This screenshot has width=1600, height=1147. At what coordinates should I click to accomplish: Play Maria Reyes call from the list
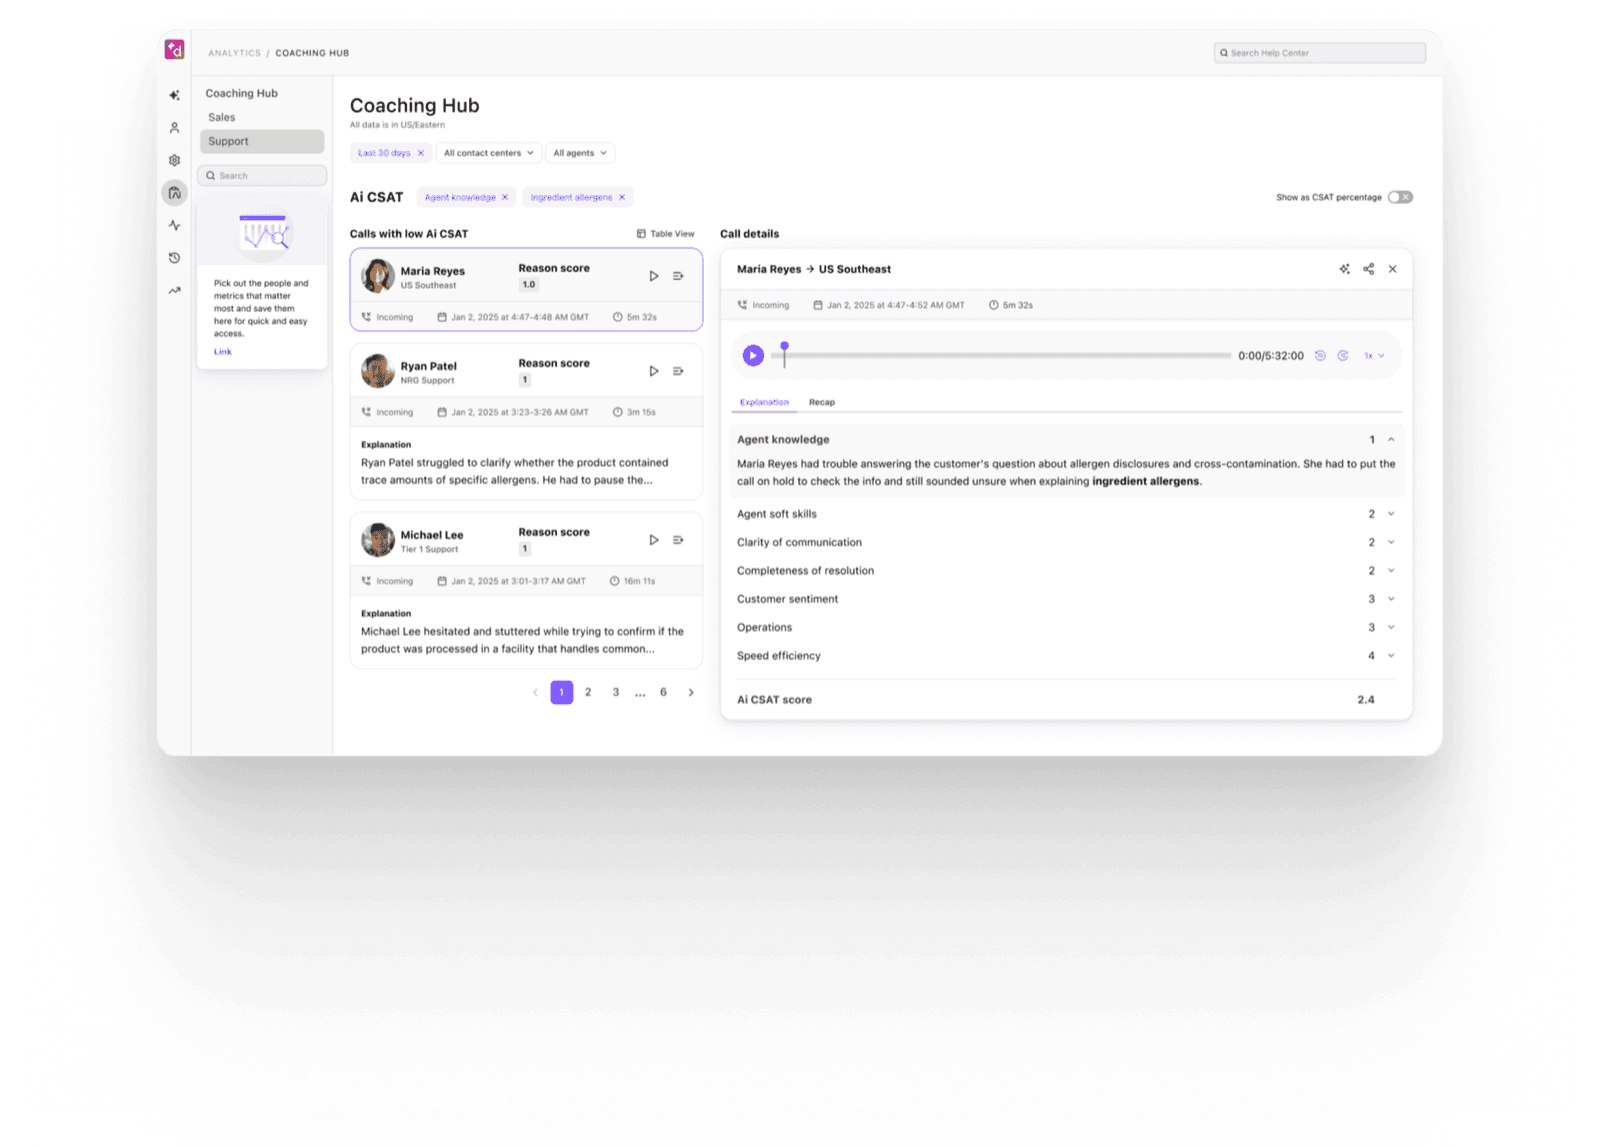(653, 276)
